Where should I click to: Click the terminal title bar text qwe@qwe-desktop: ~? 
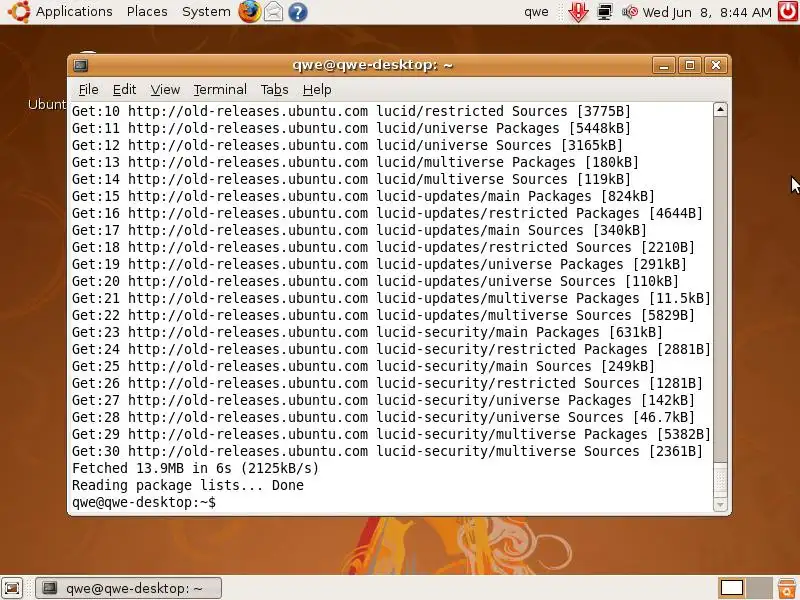[x=372, y=65]
